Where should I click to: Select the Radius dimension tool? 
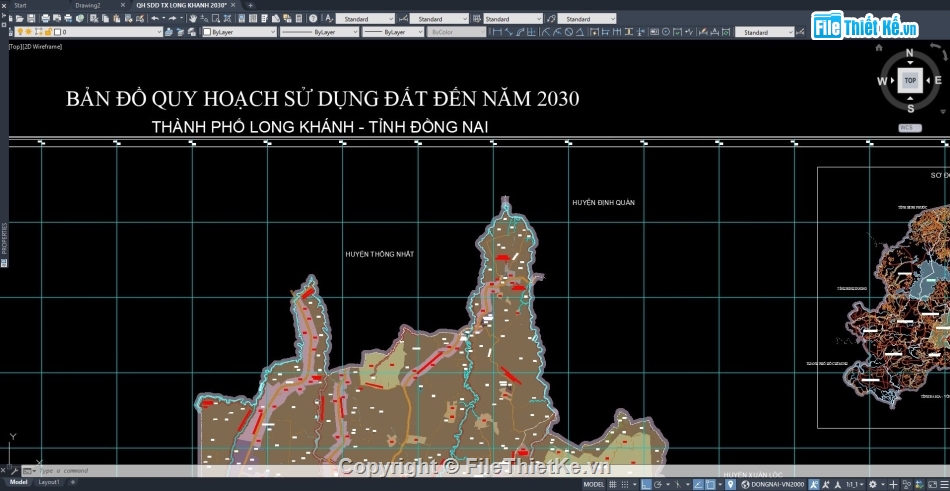546,32
